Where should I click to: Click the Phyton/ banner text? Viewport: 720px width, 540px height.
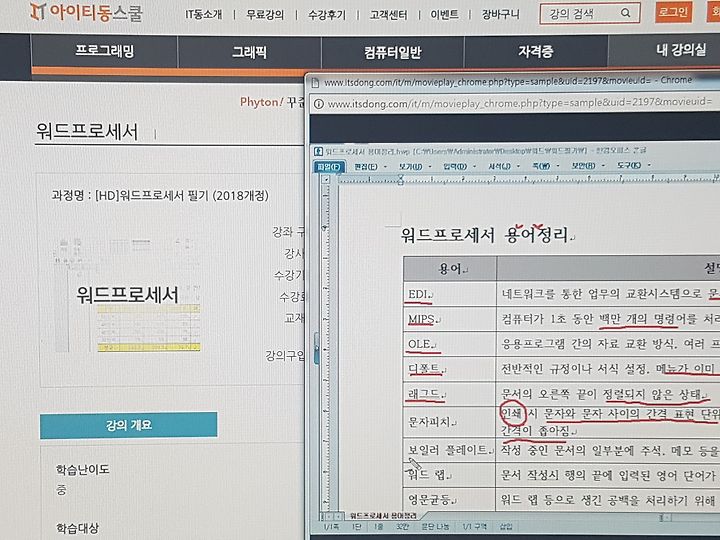[261, 102]
